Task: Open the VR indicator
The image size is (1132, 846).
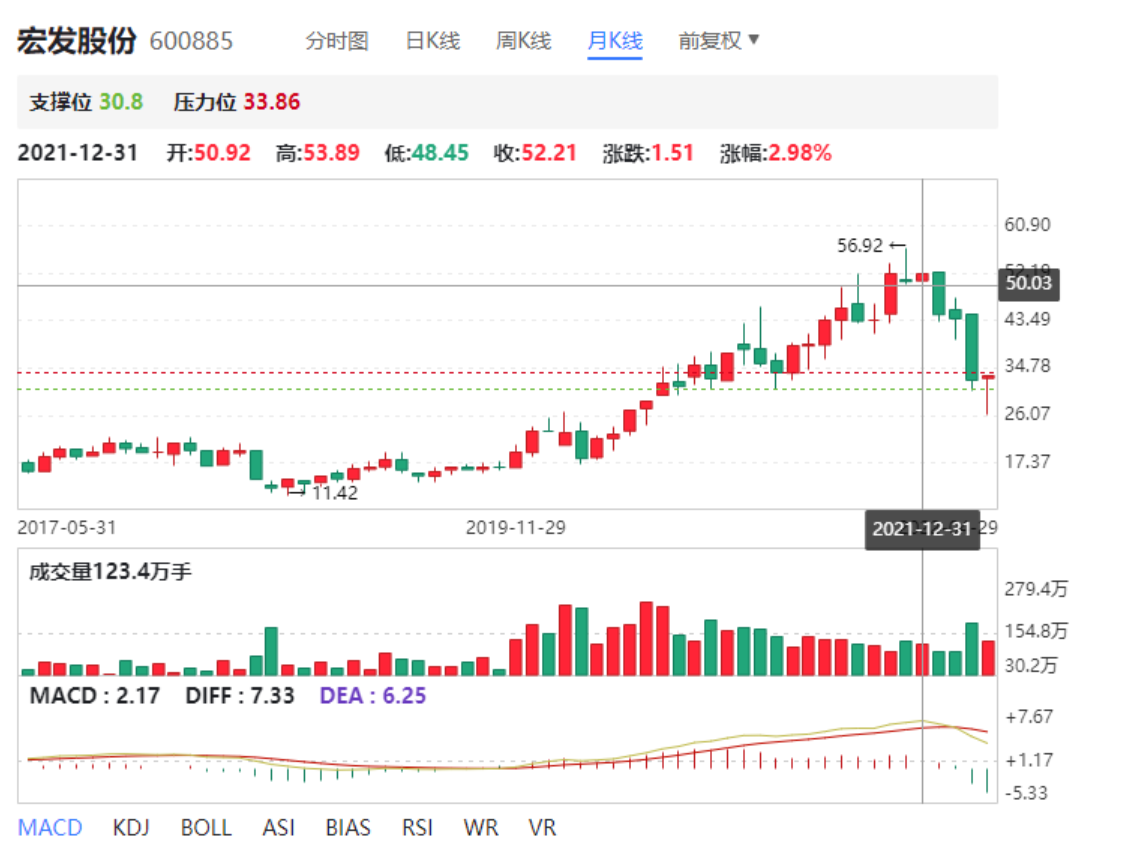Action: 541,828
